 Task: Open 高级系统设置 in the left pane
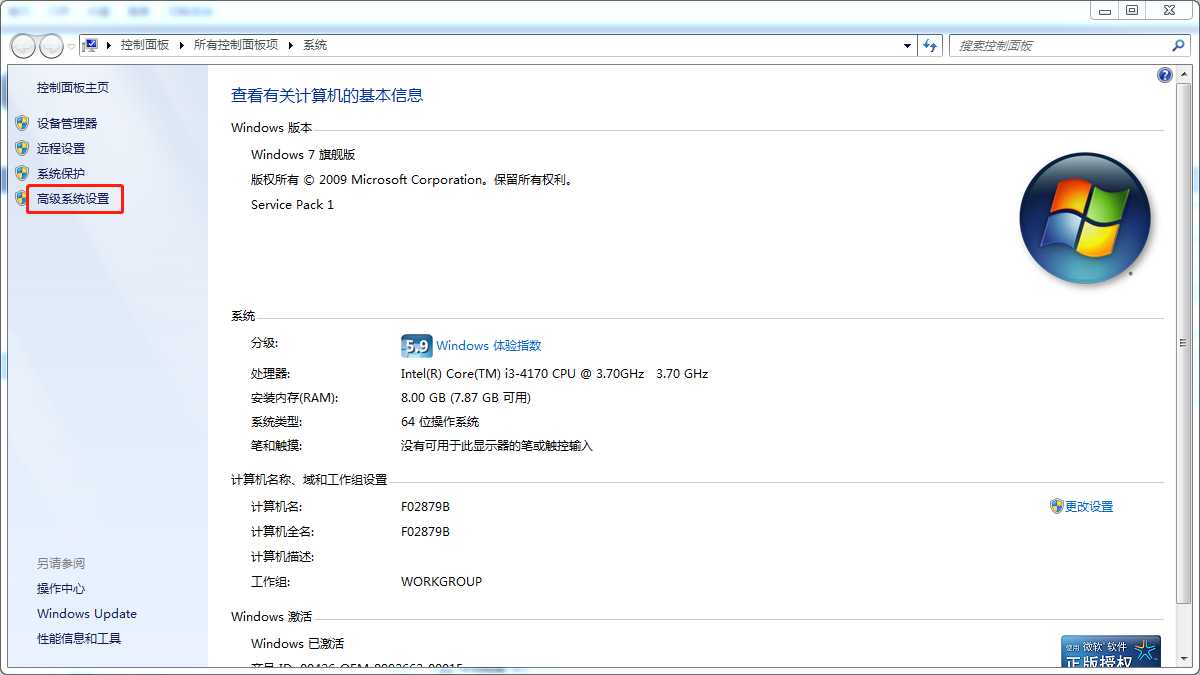tap(73, 199)
